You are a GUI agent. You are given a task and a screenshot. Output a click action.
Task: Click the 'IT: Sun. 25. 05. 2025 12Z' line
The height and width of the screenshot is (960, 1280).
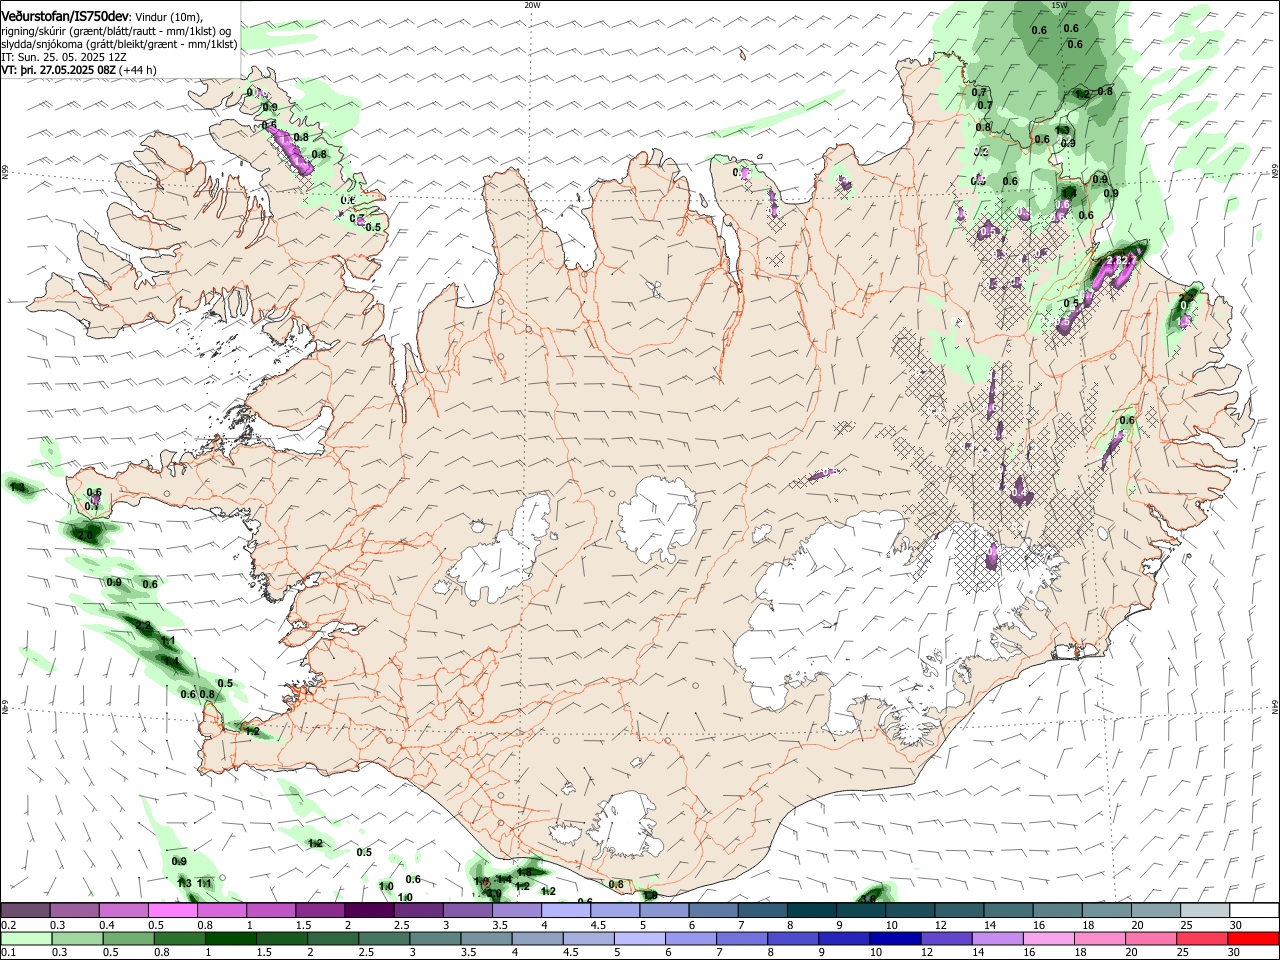(x=64, y=57)
